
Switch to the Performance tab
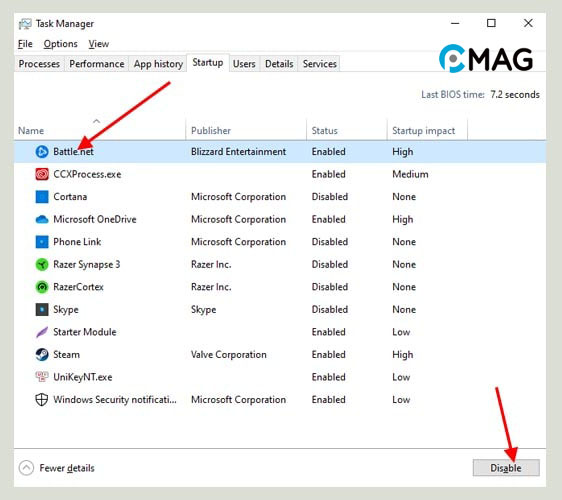point(97,64)
